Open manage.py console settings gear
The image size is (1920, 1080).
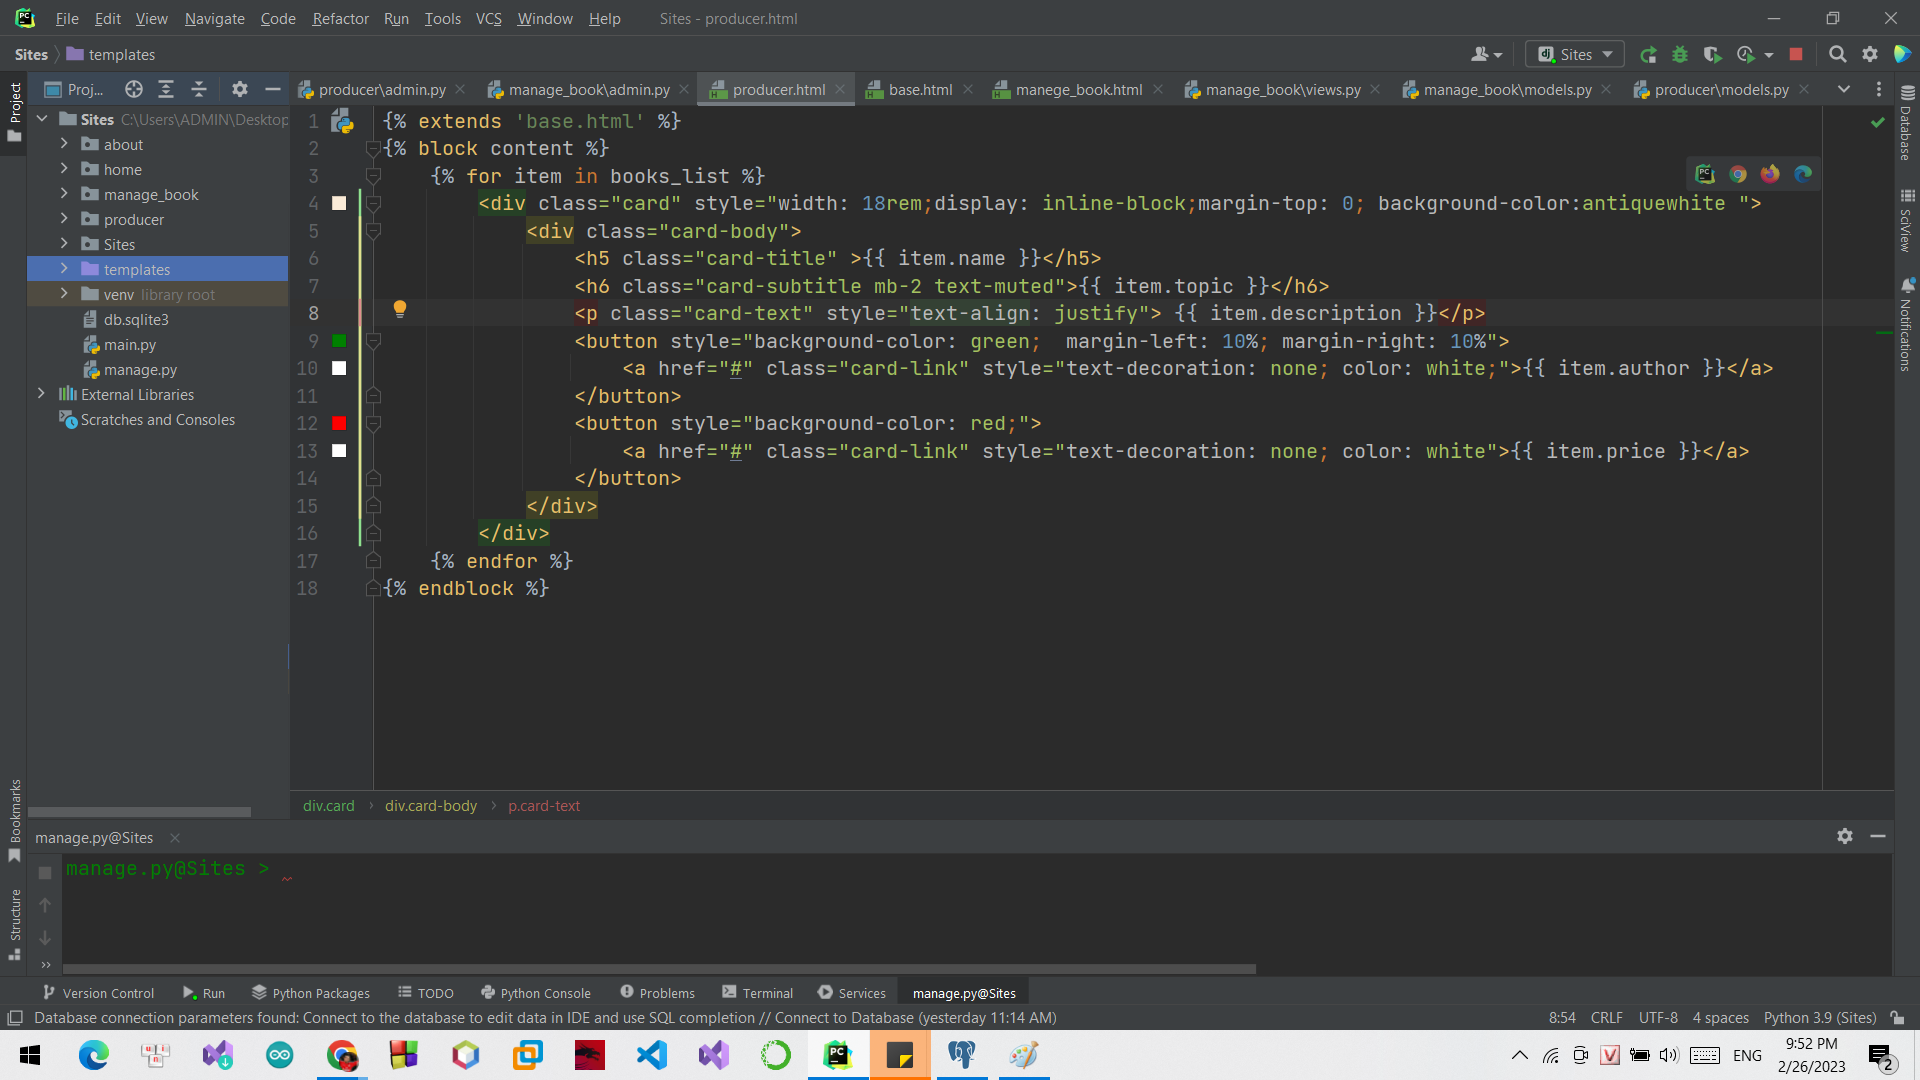coord(1845,836)
